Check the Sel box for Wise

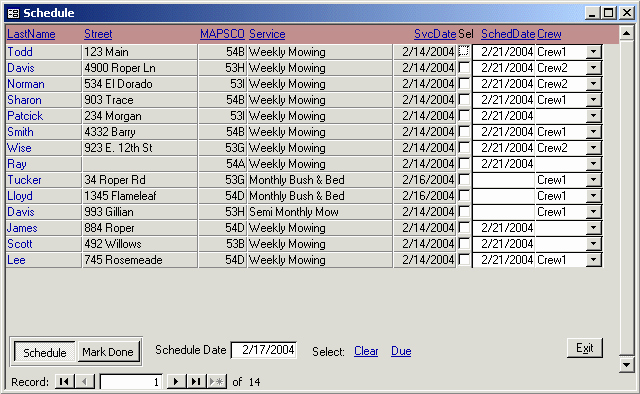(x=464, y=147)
